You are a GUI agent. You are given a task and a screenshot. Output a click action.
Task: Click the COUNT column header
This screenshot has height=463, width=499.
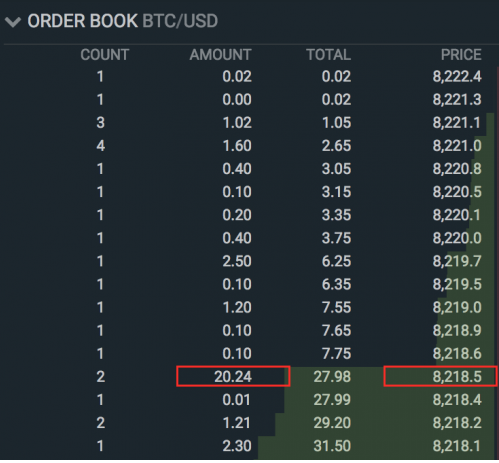(x=105, y=55)
